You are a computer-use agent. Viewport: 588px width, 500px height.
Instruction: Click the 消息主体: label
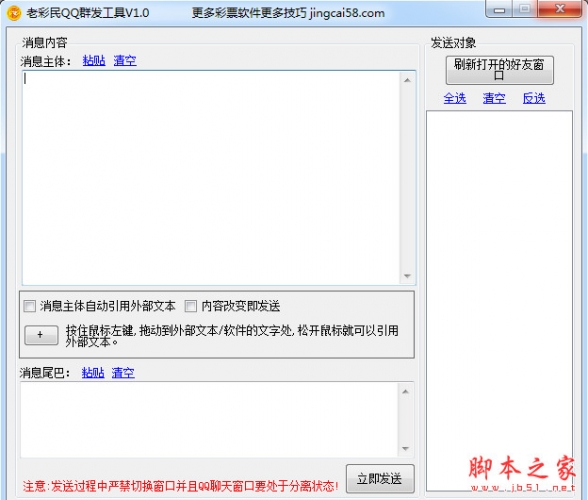pyautogui.click(x=46, y=61)
